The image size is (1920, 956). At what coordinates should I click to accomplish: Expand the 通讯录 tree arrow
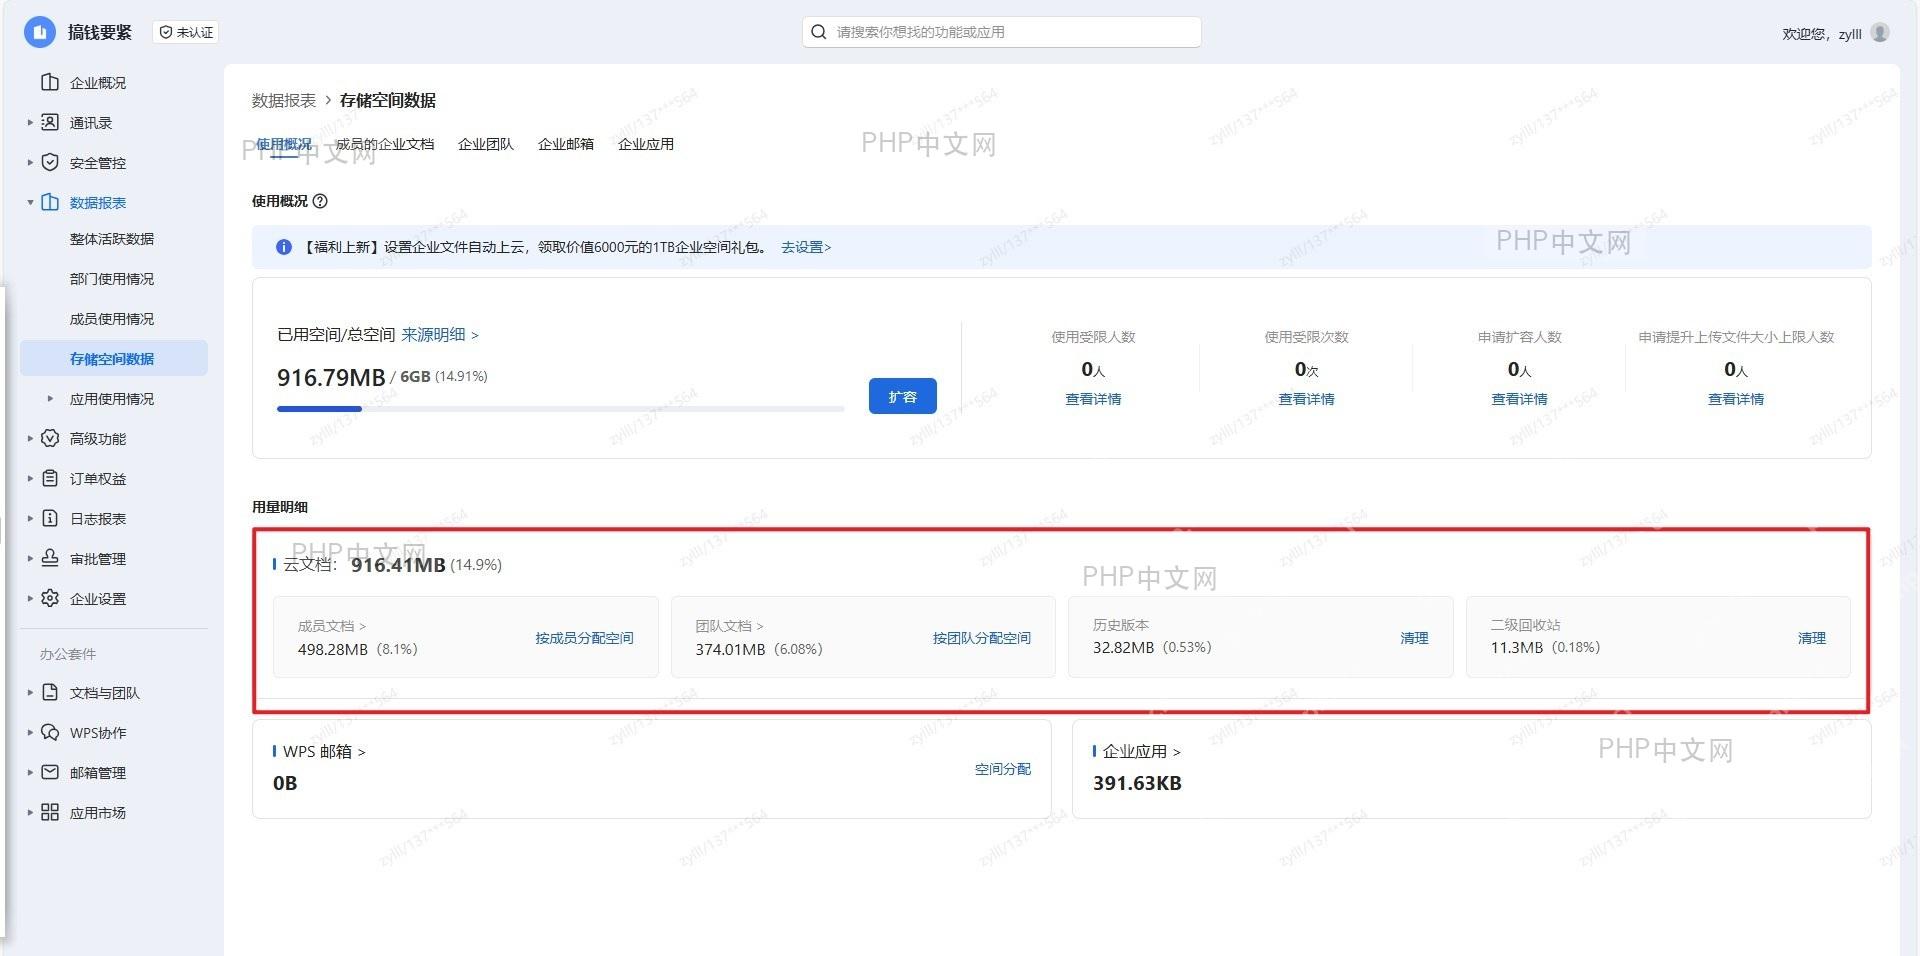30,122
